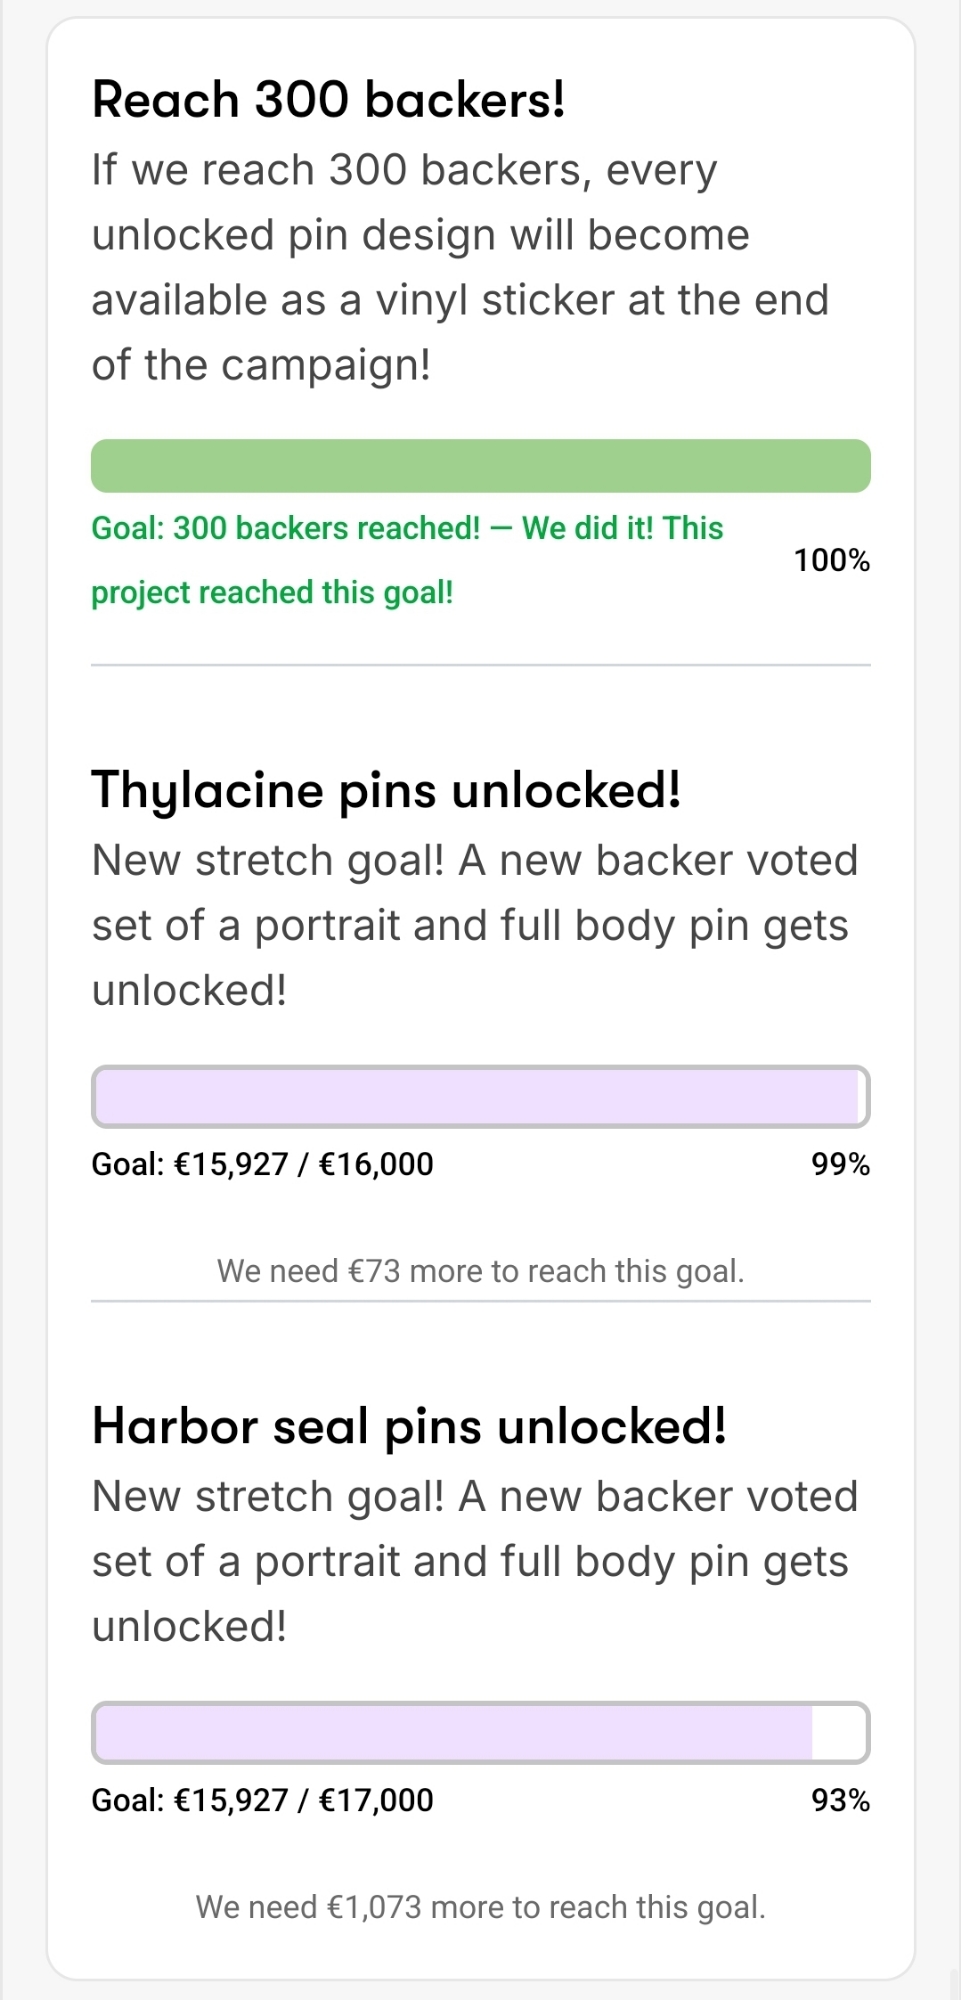Click the "We need €1,073 more" message
Image resolution: width=961 pixels, height=2000 pixels.
480,1907
